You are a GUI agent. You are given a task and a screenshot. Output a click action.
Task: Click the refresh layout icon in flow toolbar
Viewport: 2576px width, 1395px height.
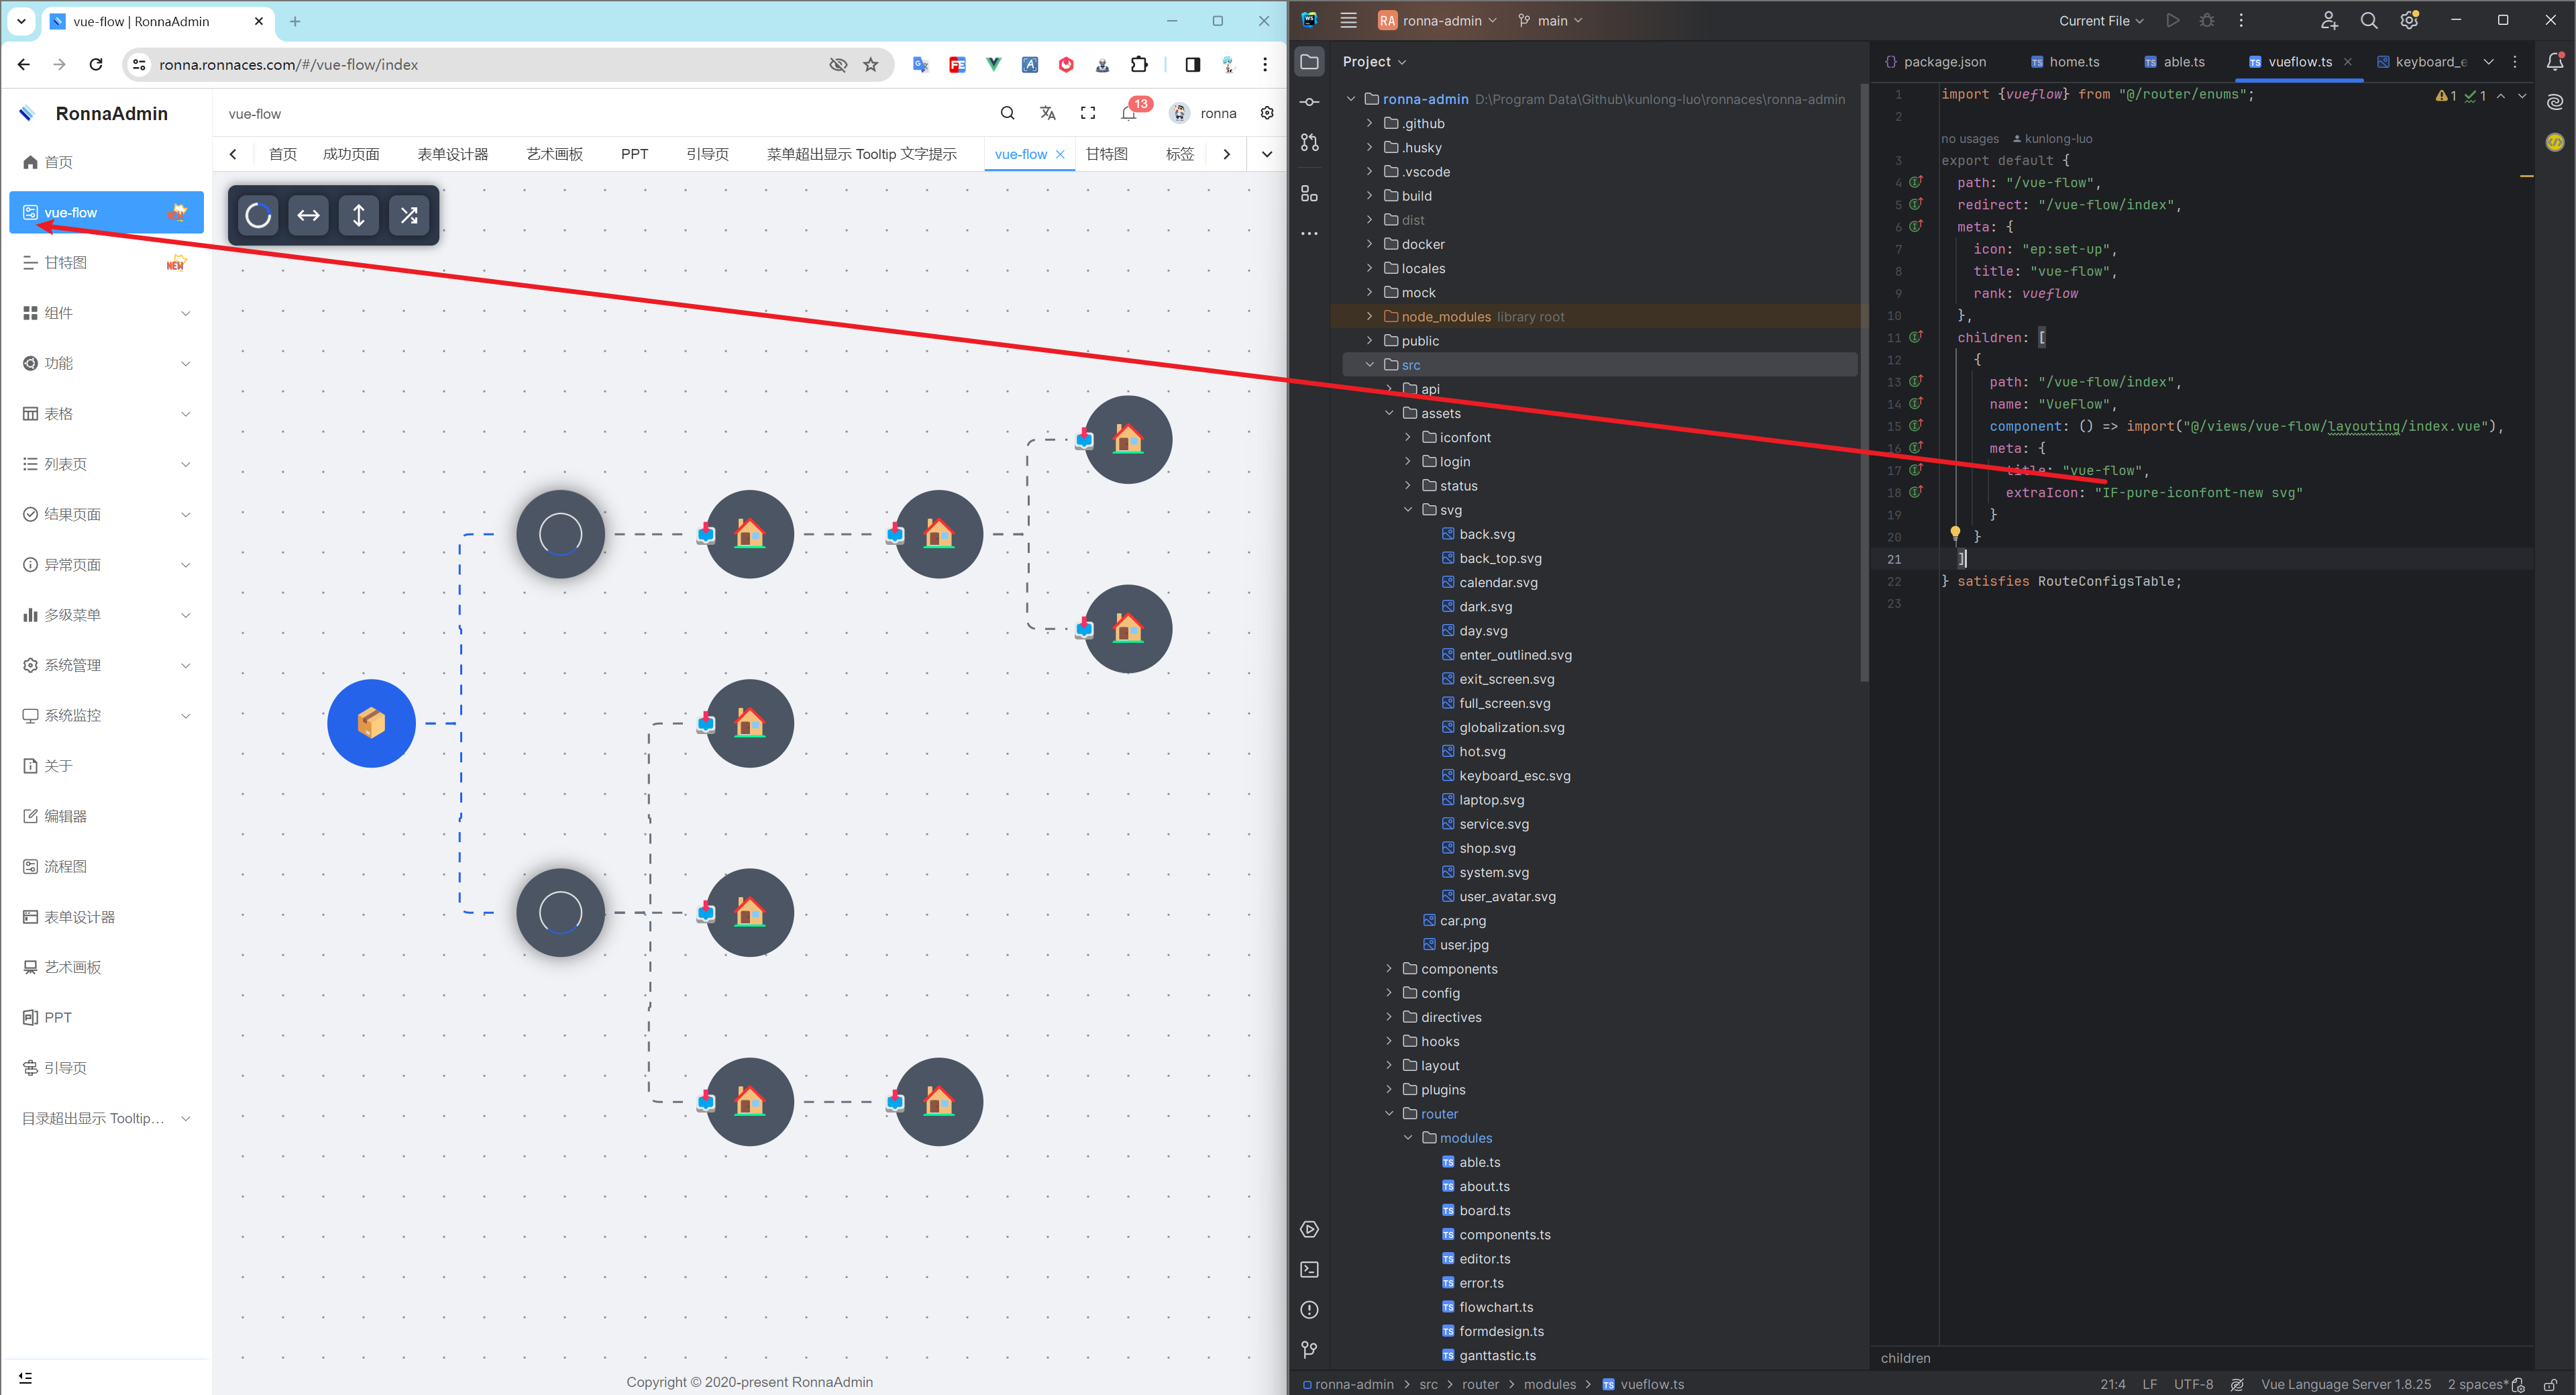coord(258,215)
